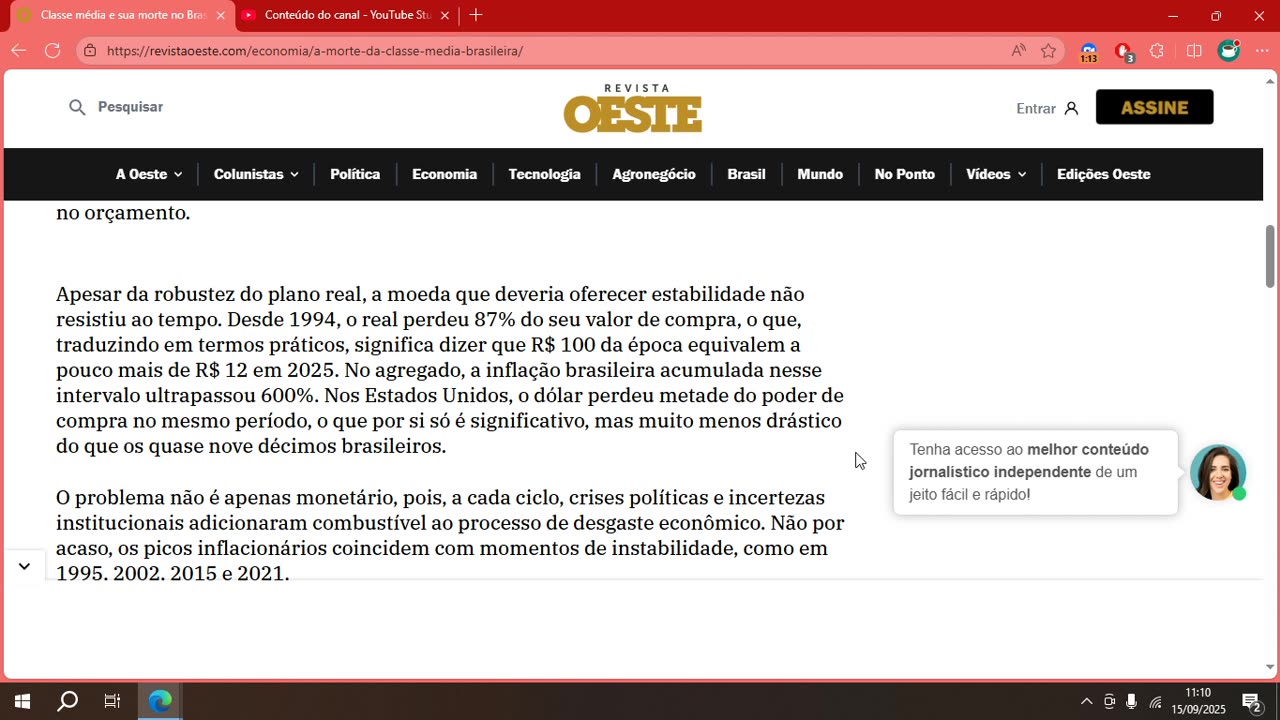Open the red shield extension with badge 3
The width and height of the screenshot is (1280, 720).
pyautogui.click(x=1124, y=52)
